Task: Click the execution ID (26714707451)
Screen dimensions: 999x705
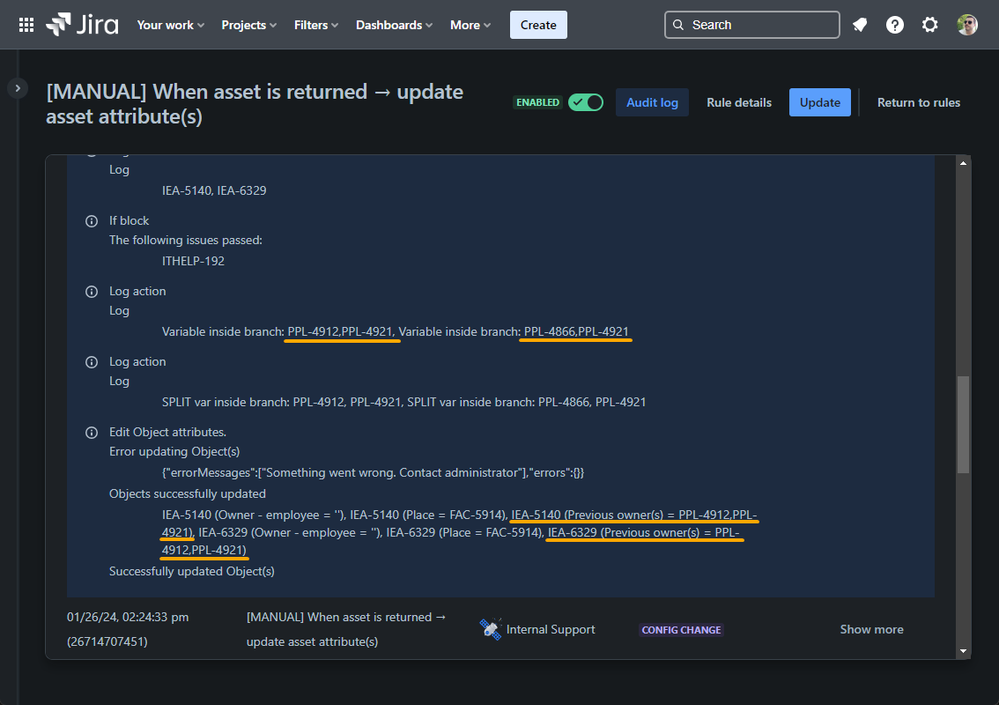Action: pos(107,641)
